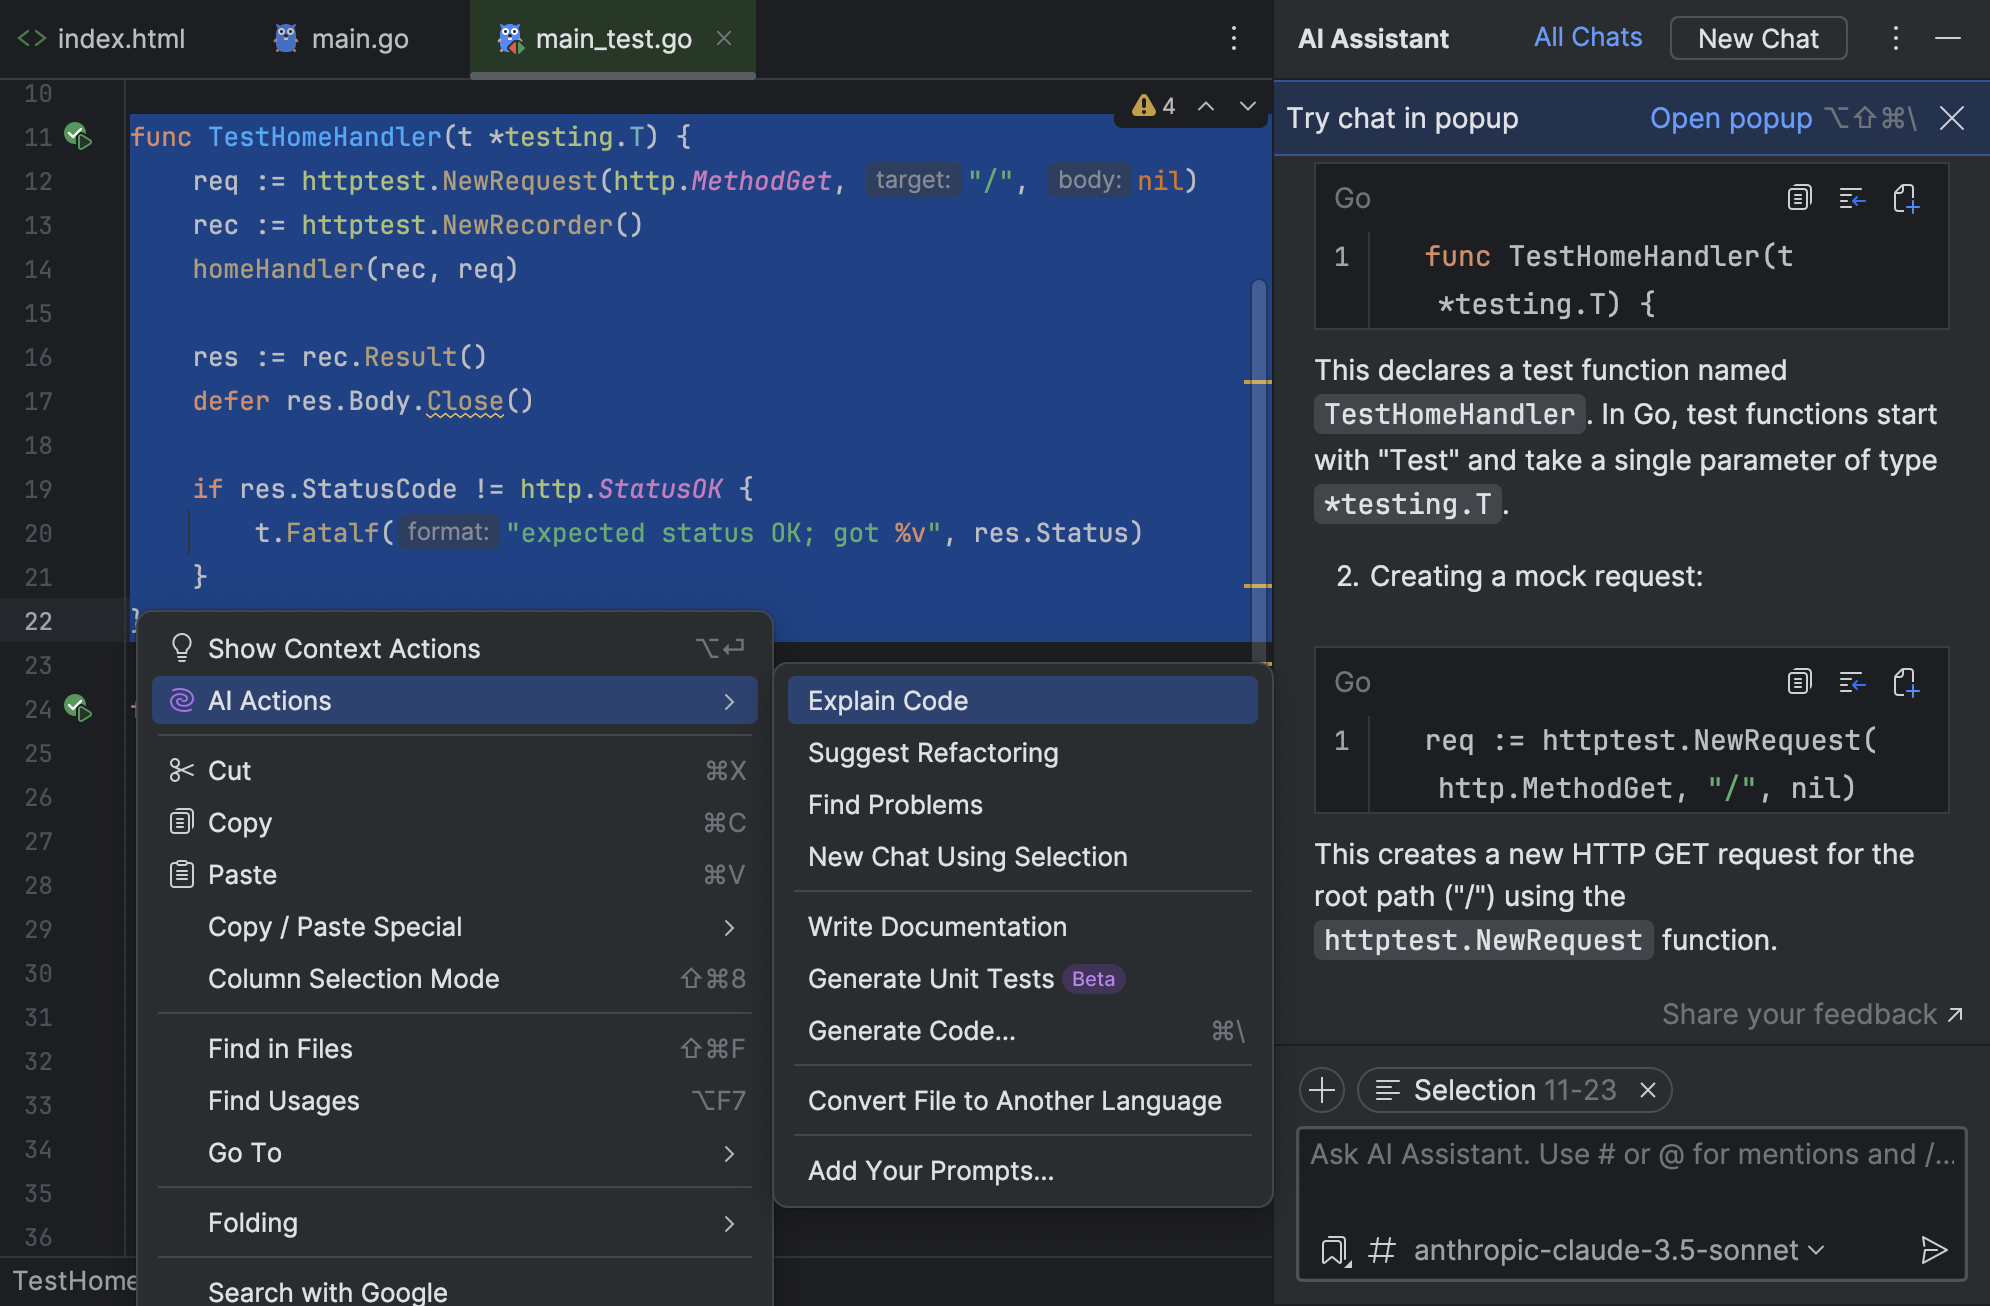Navigate to next problem with down arrow icon
Image resolution: width=1990 pixels, height=1306 pixels.
[1246, 105]
